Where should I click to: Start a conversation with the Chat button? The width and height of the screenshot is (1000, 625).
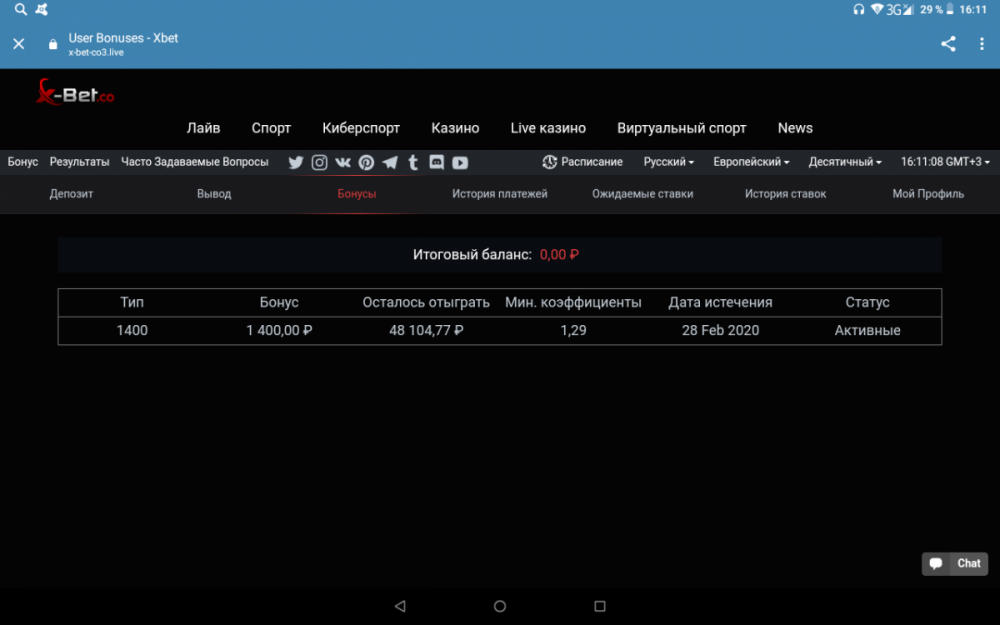coord(954,563)
